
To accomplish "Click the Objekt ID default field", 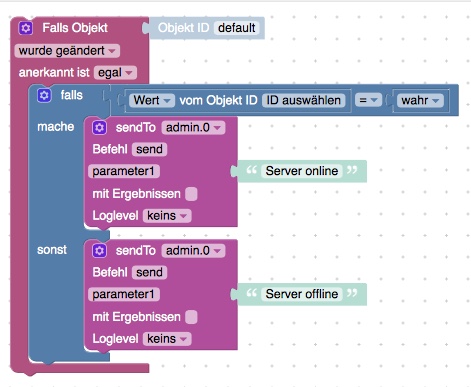I will click(237, 28).
